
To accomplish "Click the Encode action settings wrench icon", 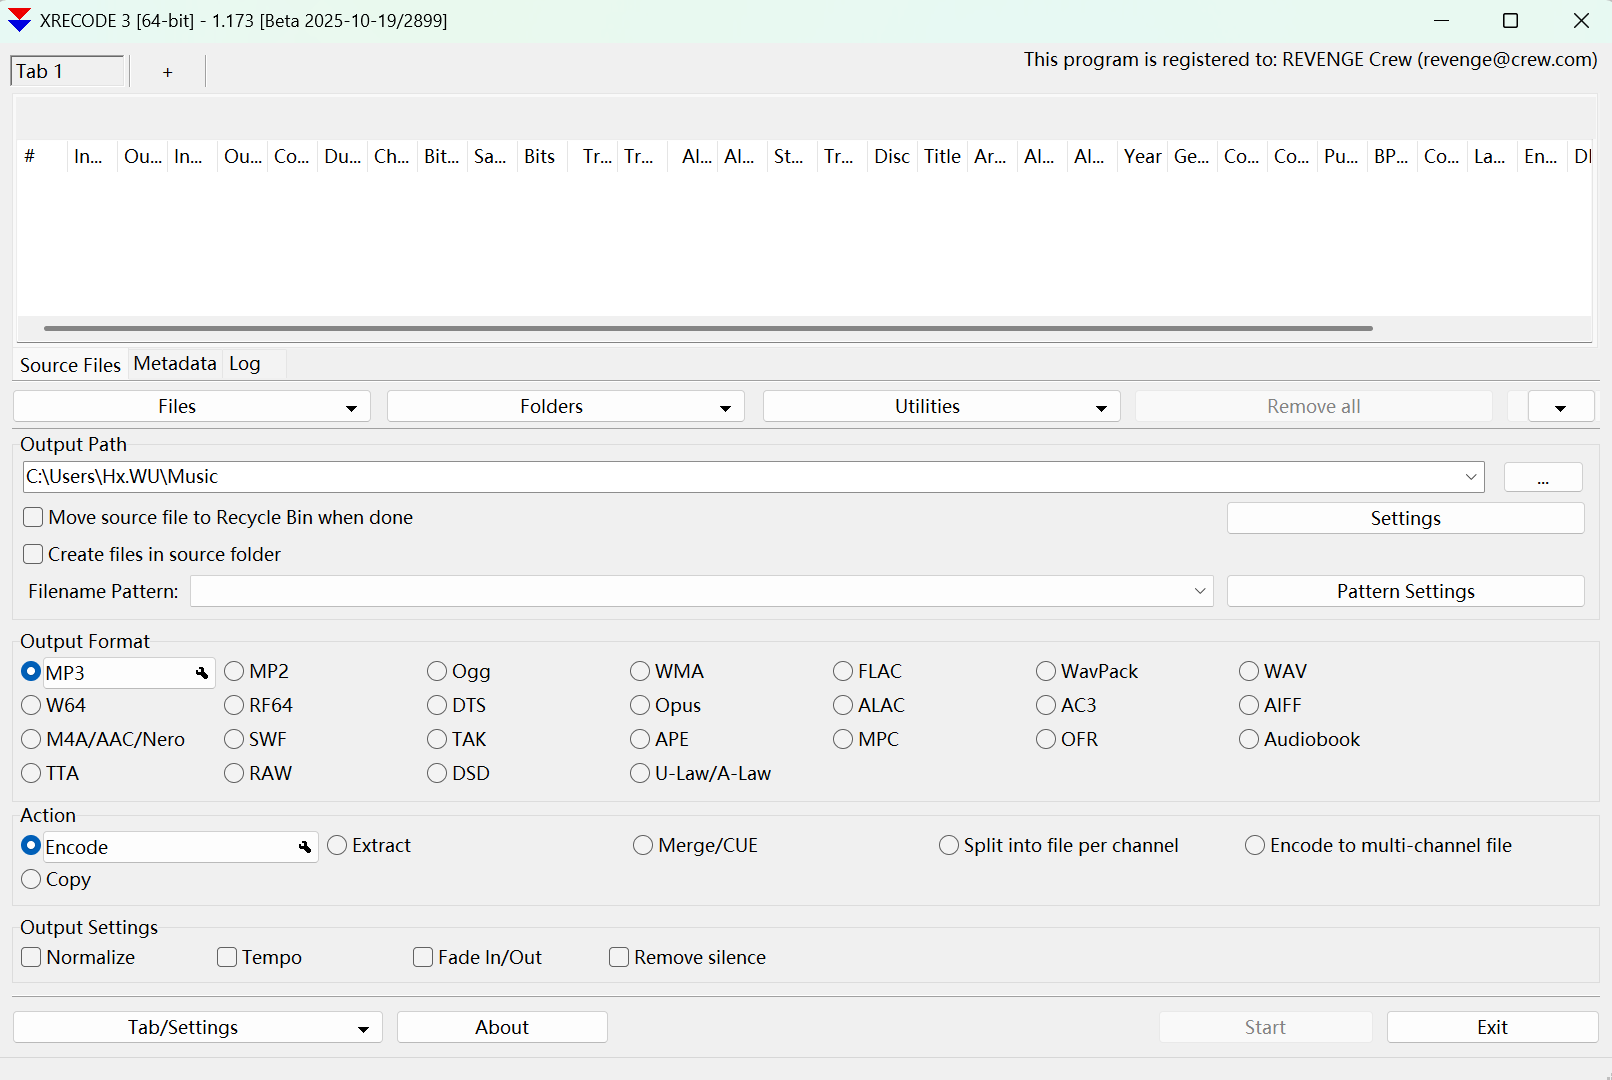I will coord(305,847).
